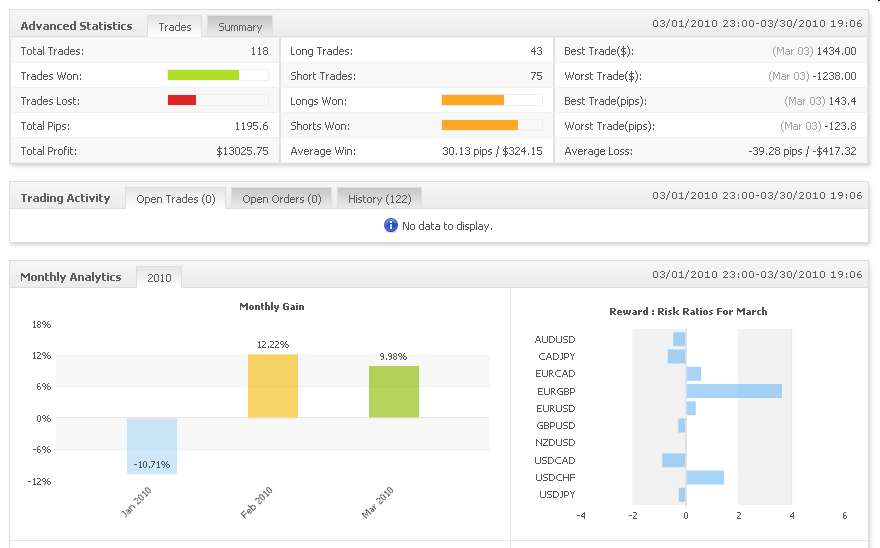Click the EURGBP reward-risk bar
The height and width of the screenshot is (548, 880).
[x=733, y=391]
